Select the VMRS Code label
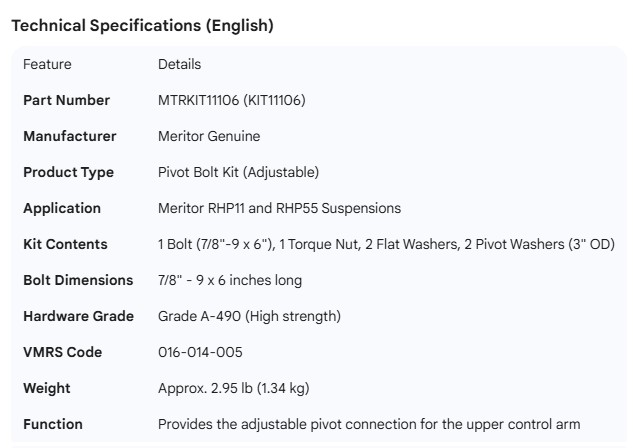The image size is (633, 448). 63,352
